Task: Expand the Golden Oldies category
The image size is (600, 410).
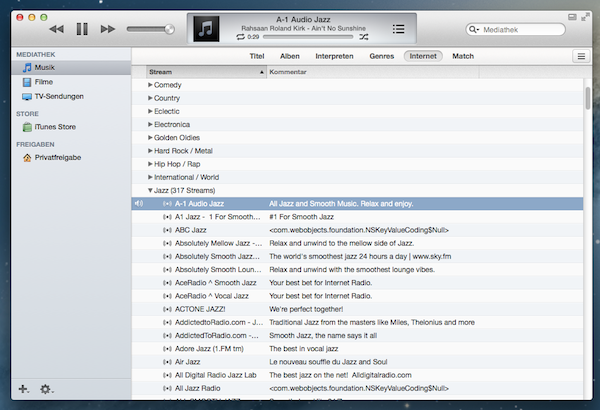Action: [x=150, y=137]
